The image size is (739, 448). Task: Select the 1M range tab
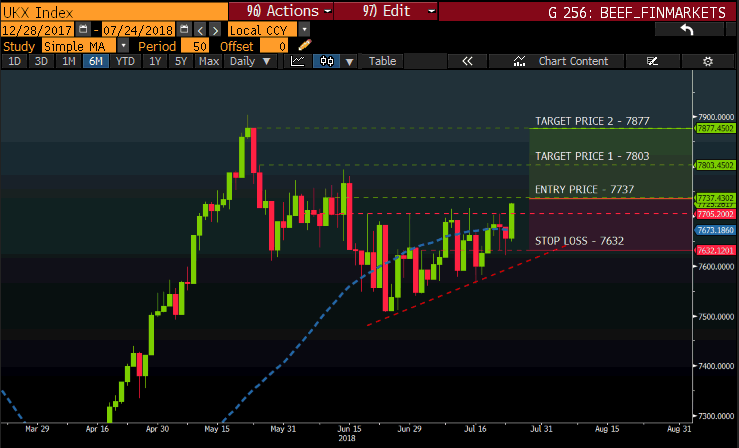click(69, 61)
